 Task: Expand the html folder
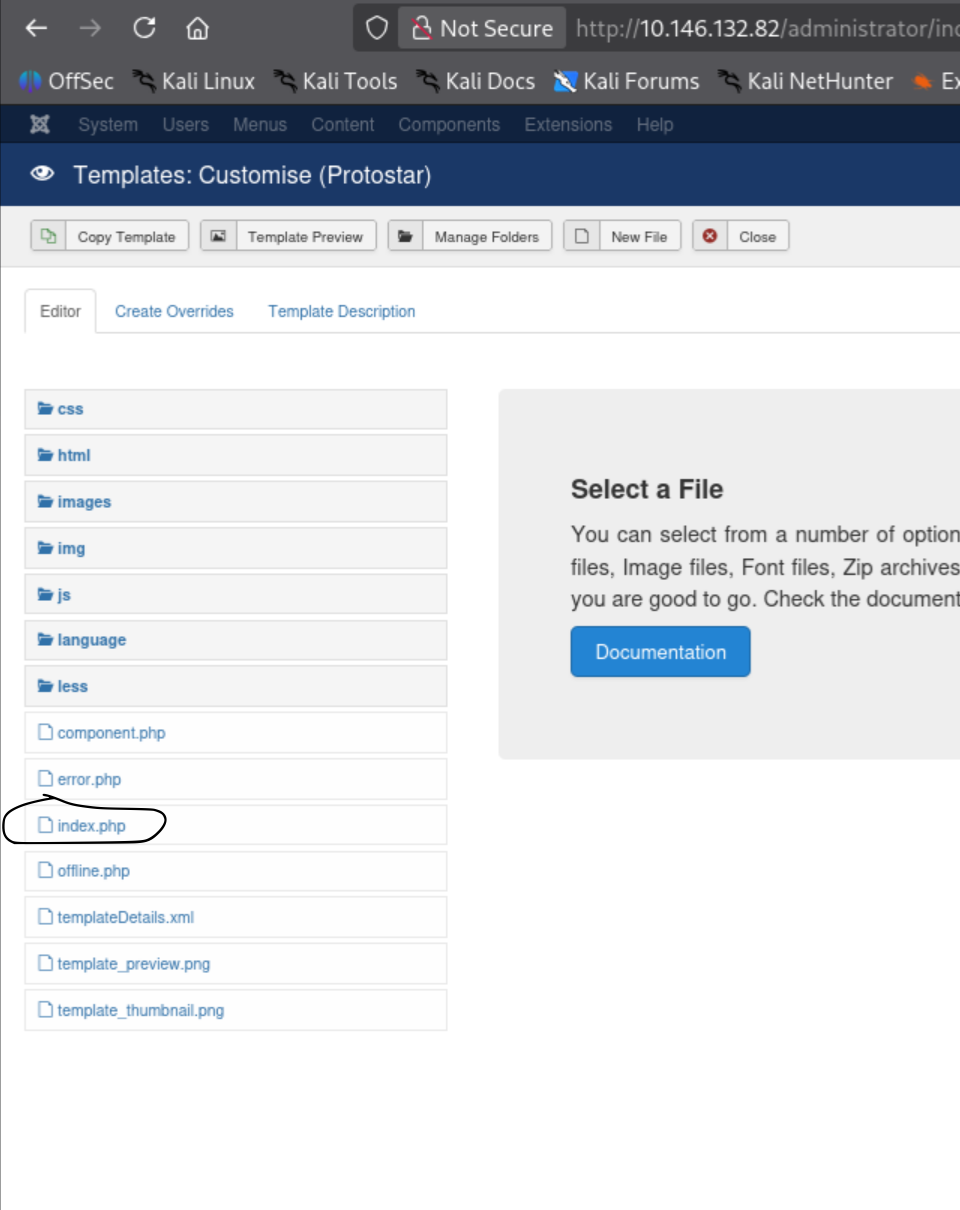(x=236, y=455)
